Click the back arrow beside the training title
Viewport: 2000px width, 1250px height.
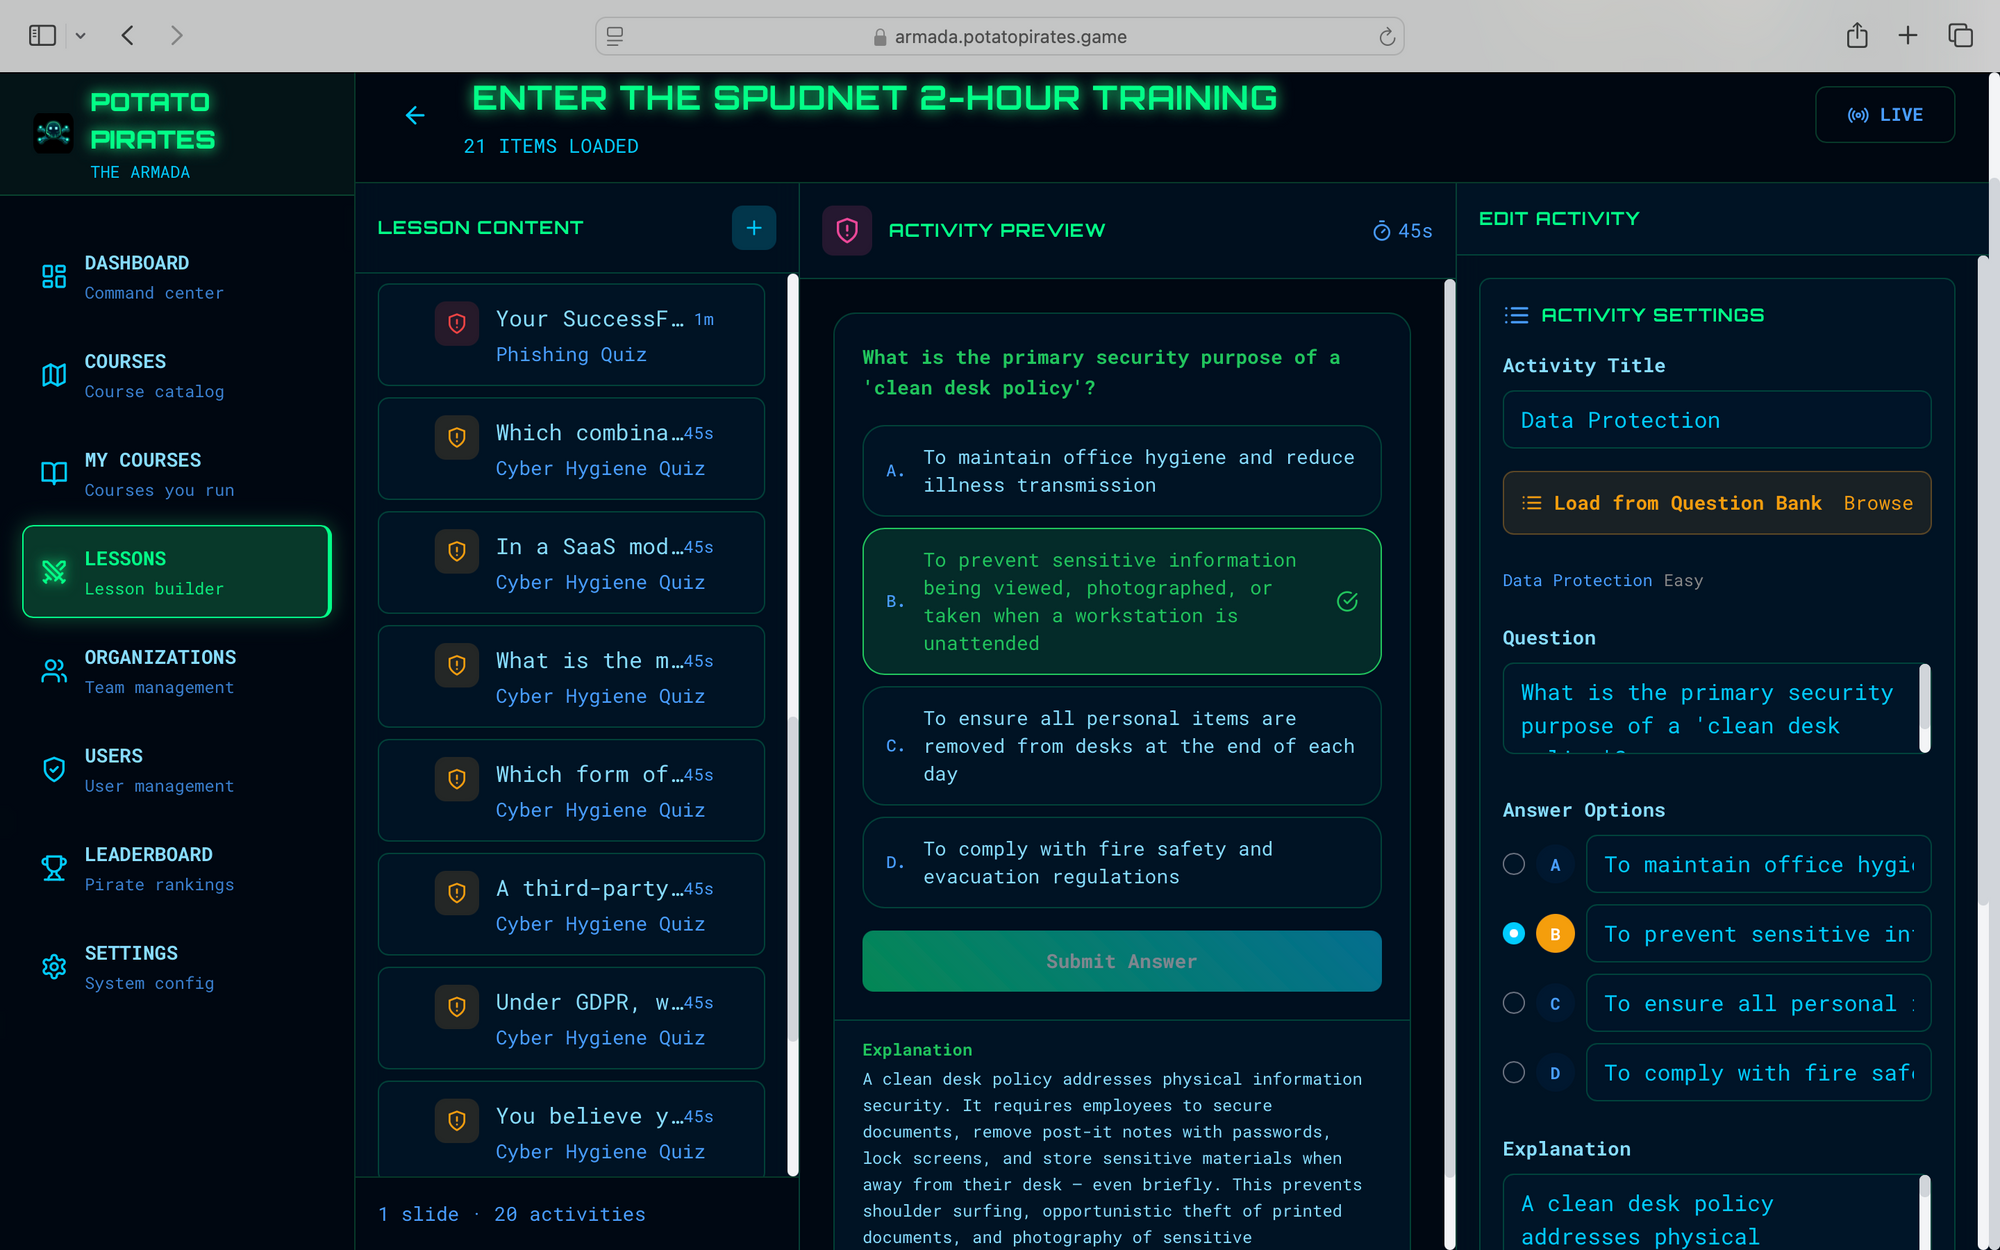(x=415, y=115)
